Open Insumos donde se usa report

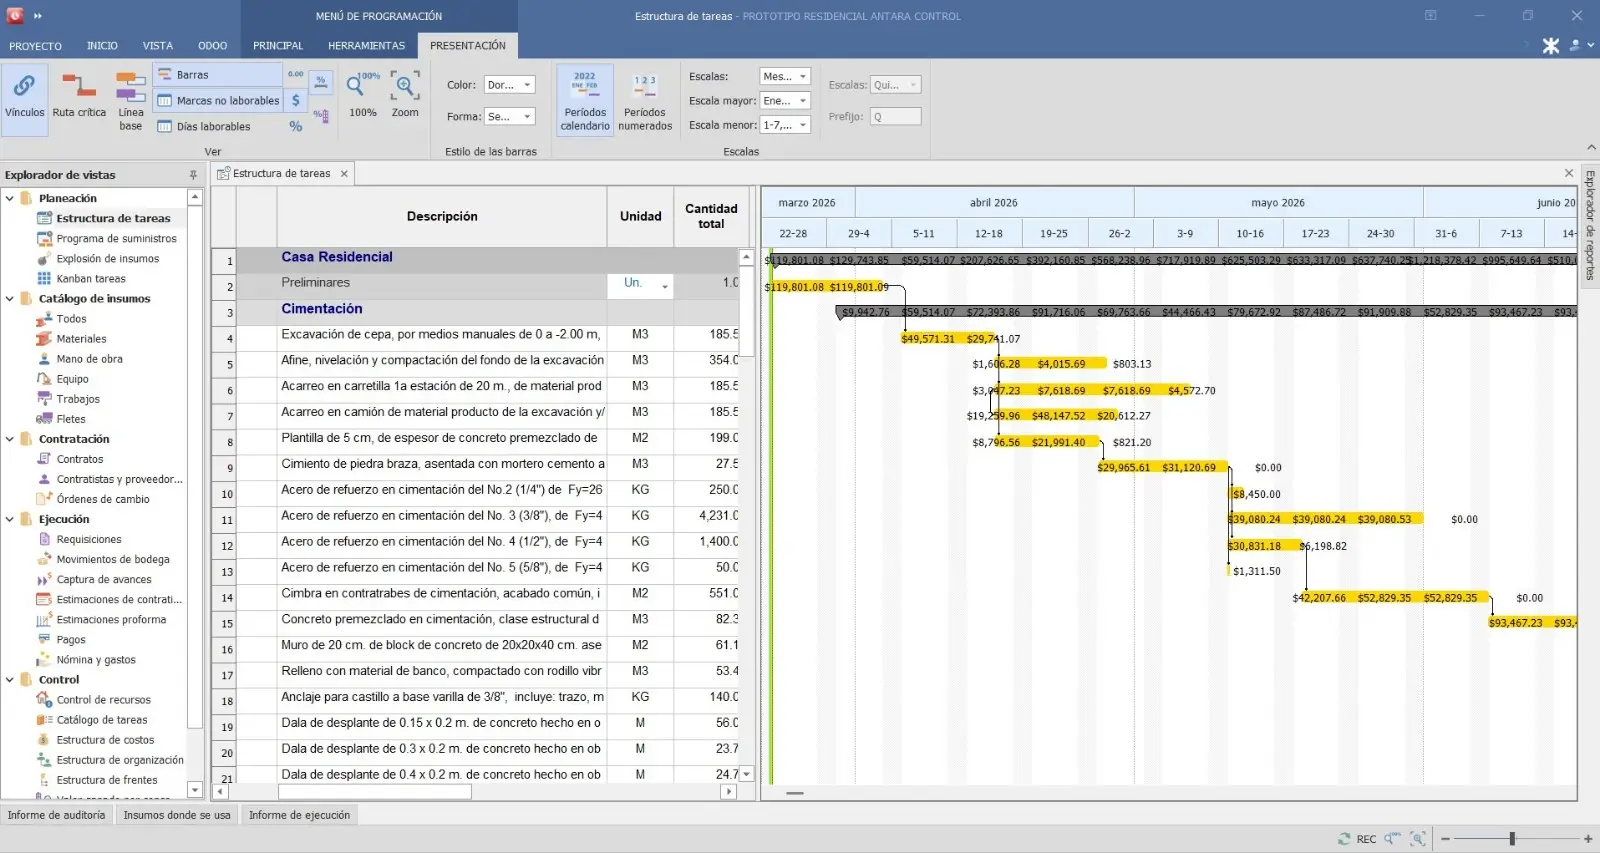pyautogui.click(x=177, y=815)
